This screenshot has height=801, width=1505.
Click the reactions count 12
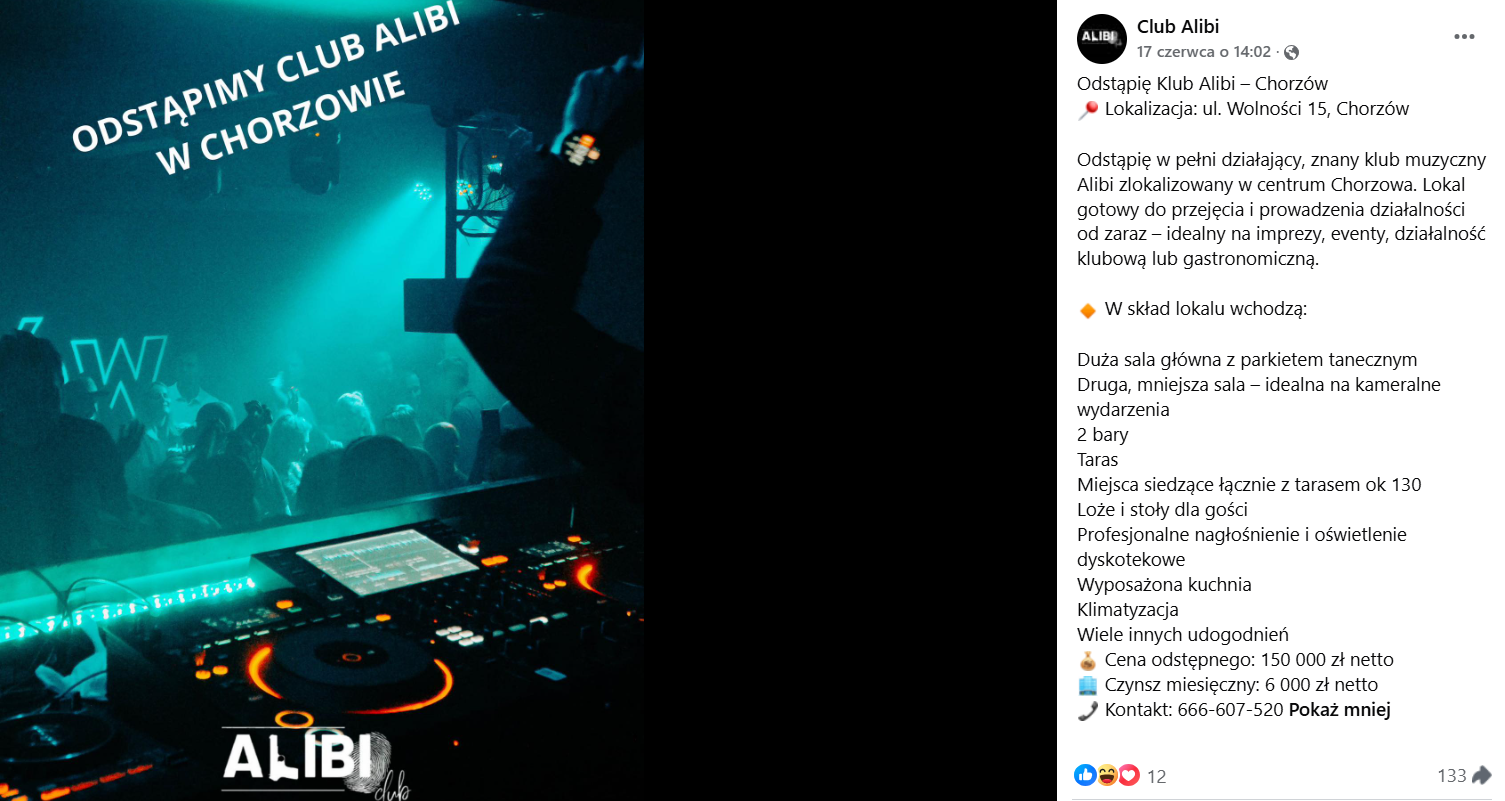coord(1156,776)
